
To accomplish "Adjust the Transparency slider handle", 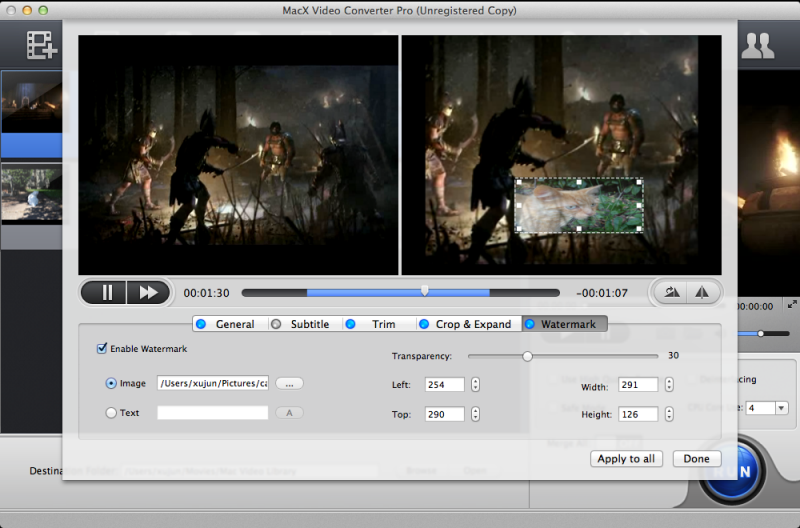I will 528,356.
